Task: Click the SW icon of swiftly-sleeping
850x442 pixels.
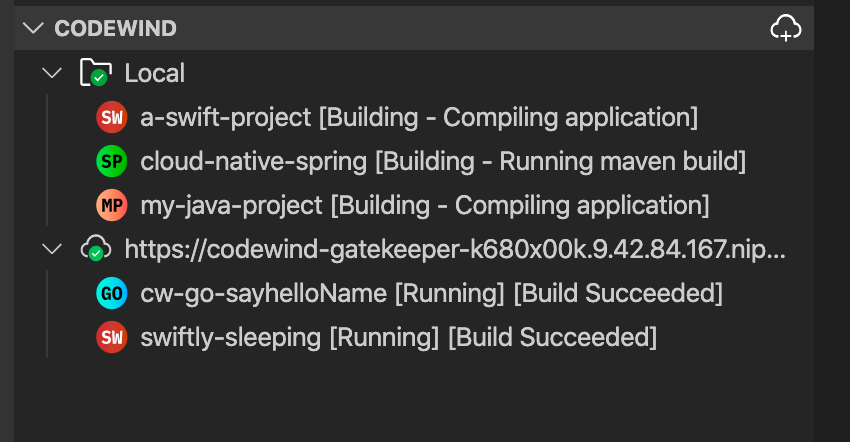Action: [x=112, y=337]
